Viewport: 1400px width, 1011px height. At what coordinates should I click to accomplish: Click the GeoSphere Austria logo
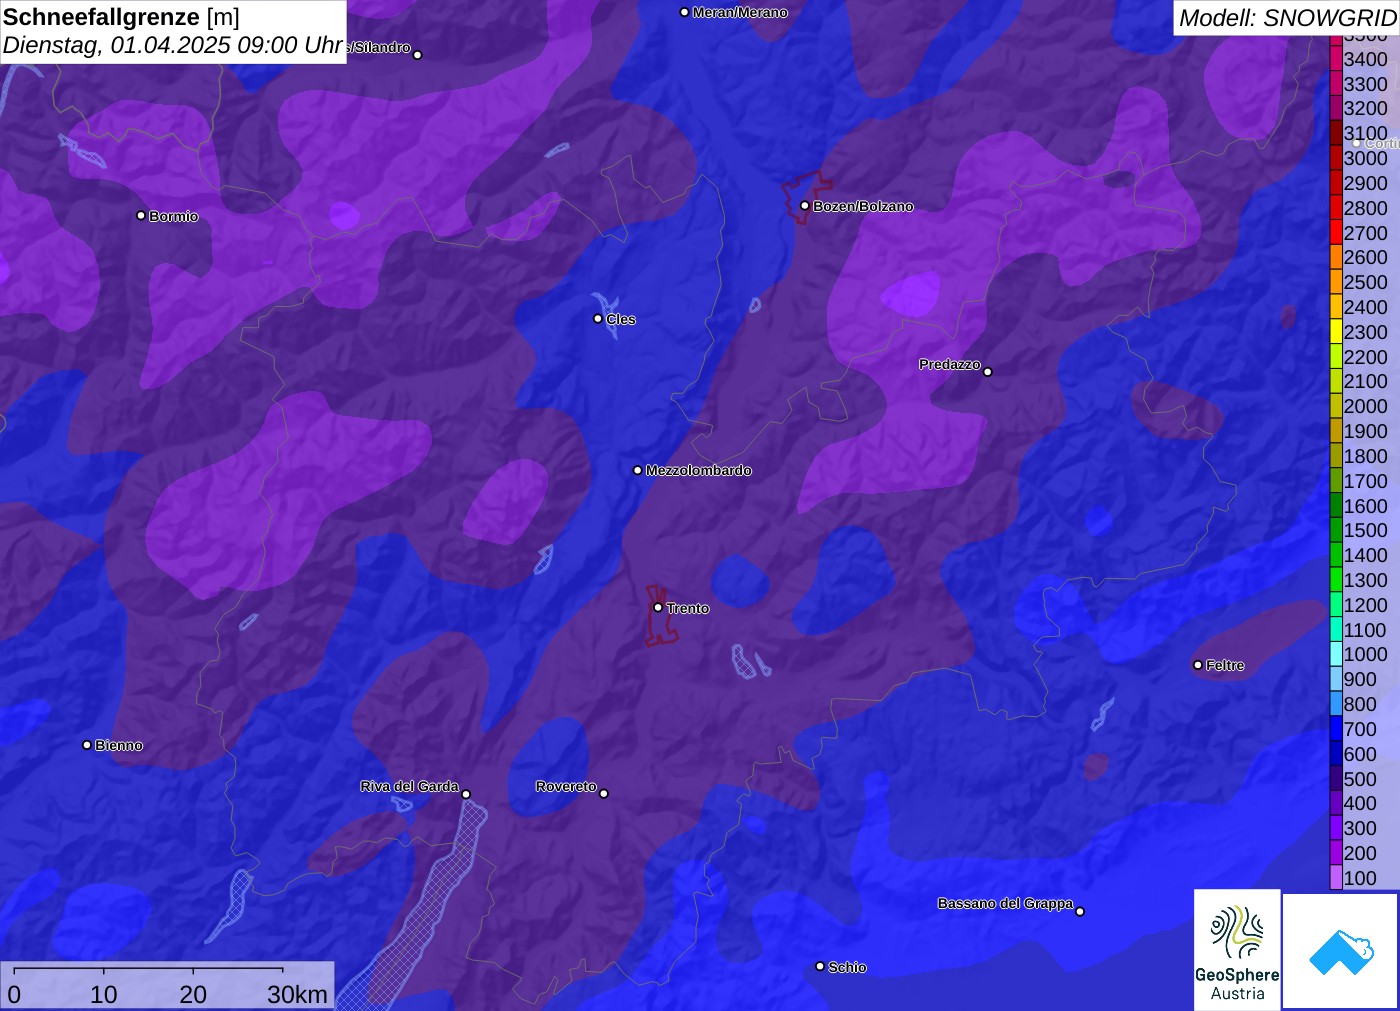click(1237, 950)
